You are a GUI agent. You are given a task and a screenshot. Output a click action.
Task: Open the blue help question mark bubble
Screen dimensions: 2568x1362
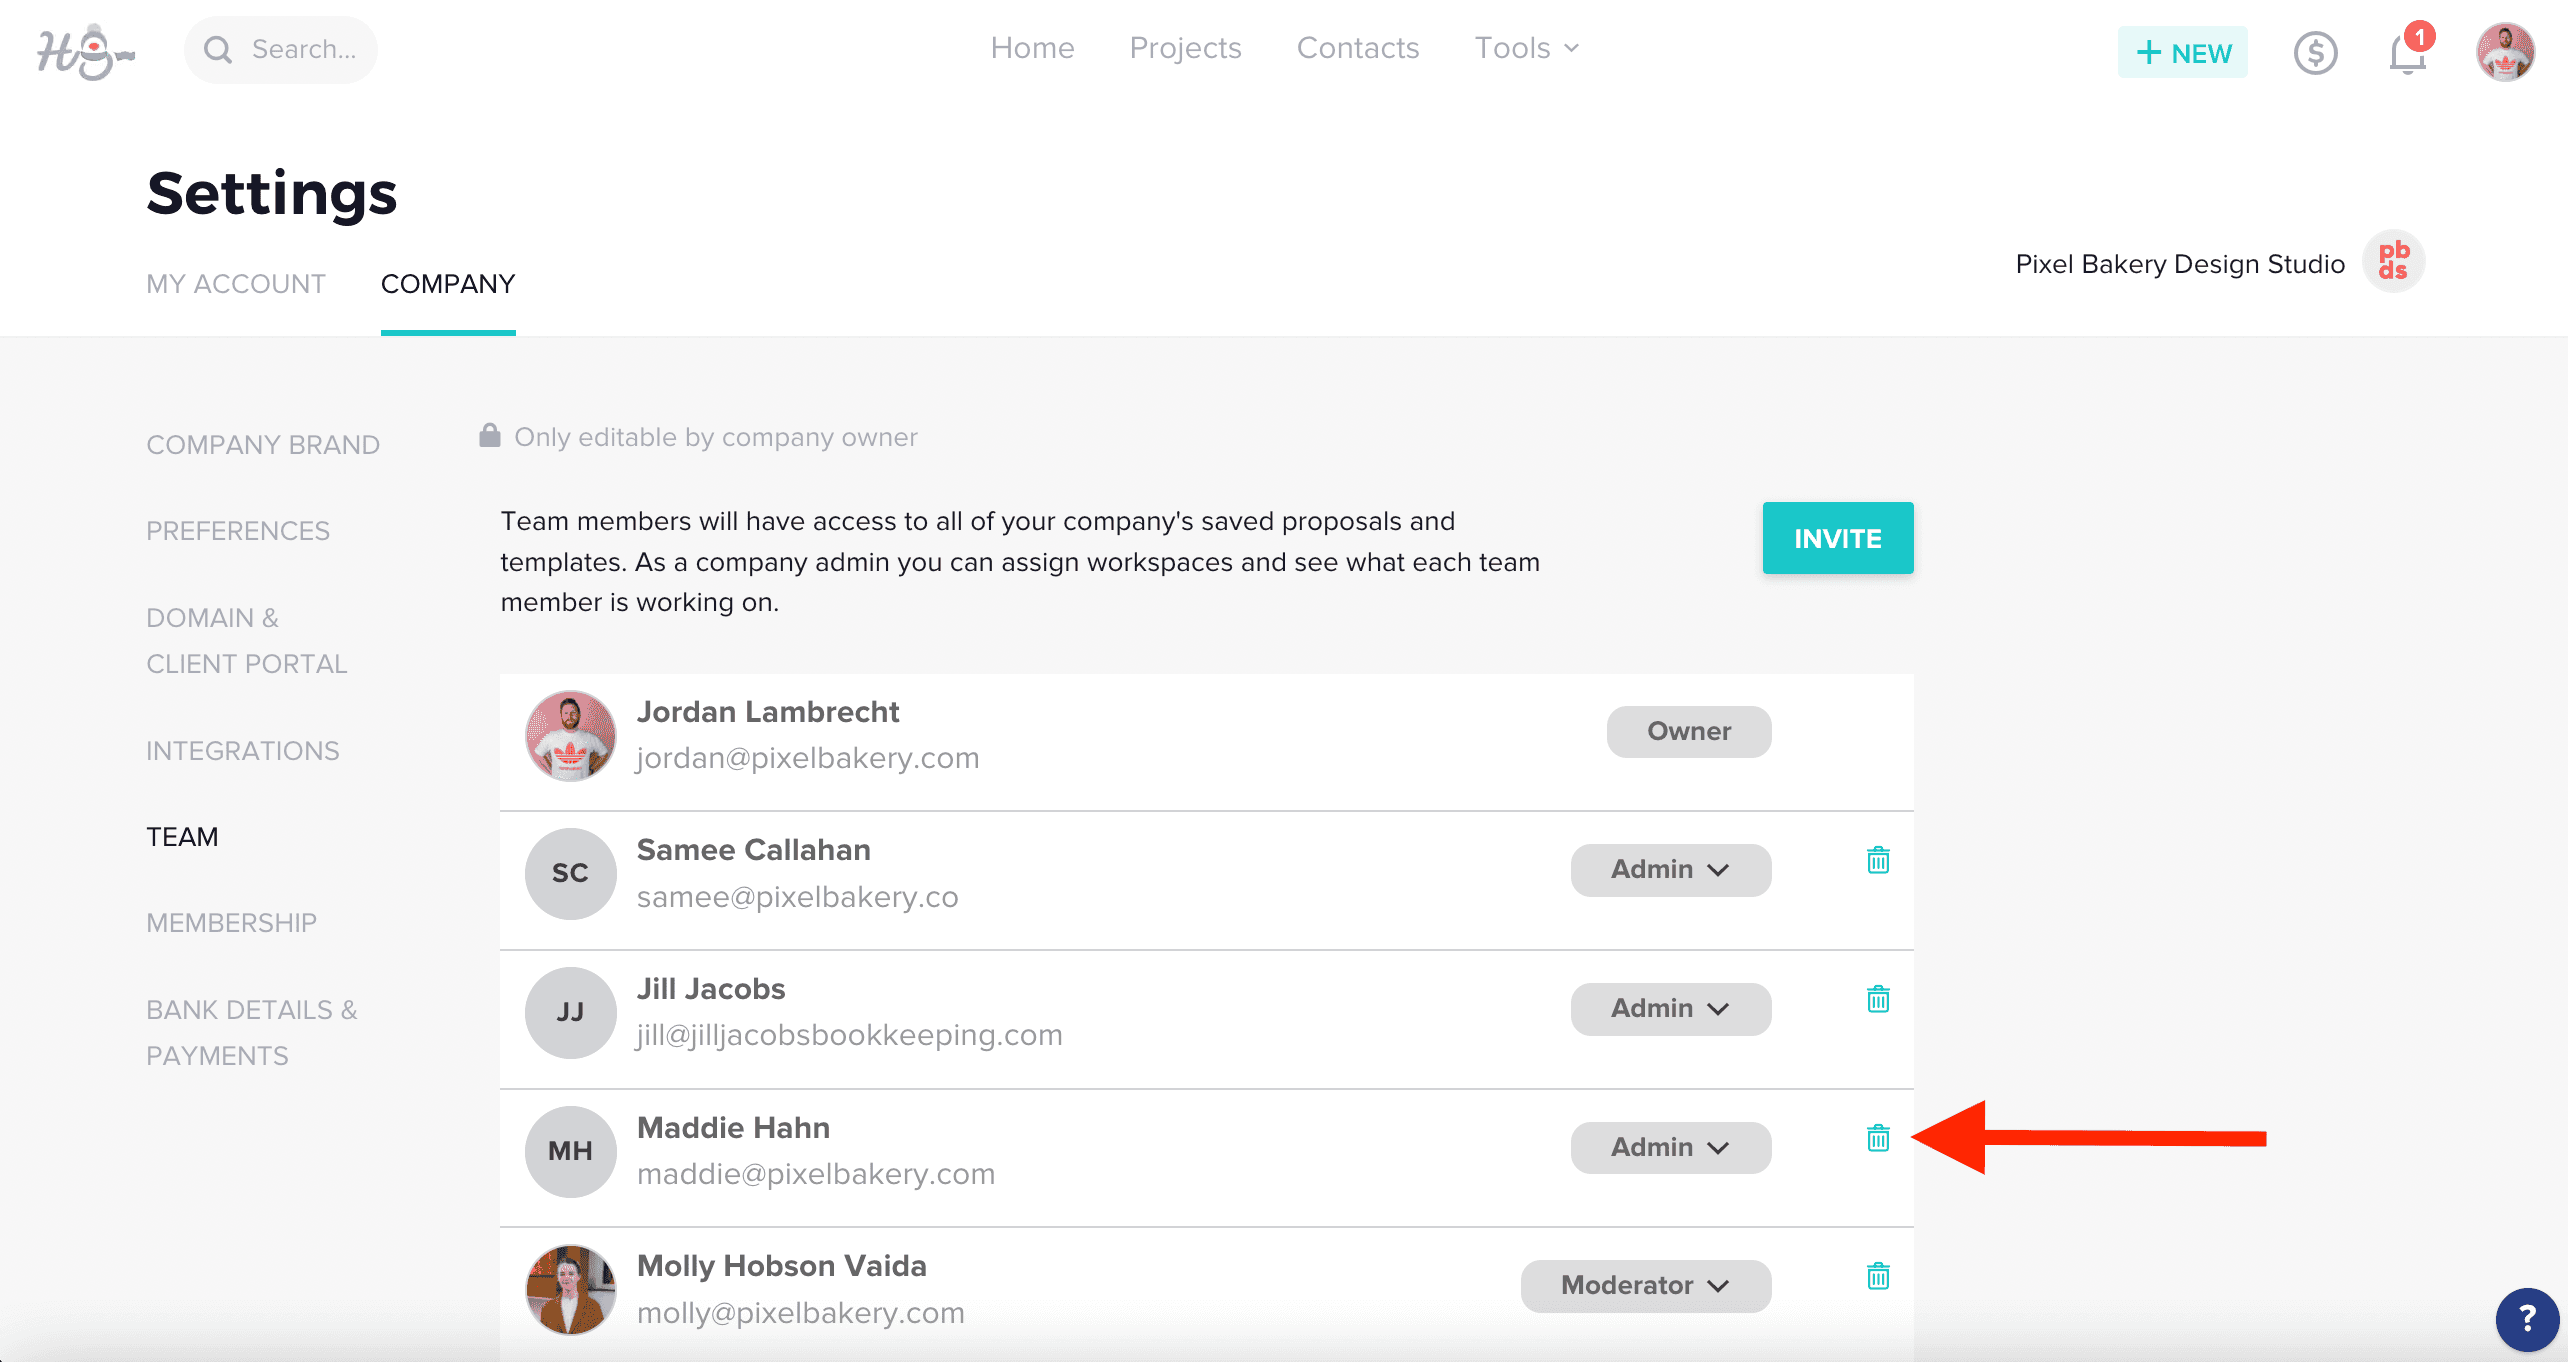click(2526, 1319)
